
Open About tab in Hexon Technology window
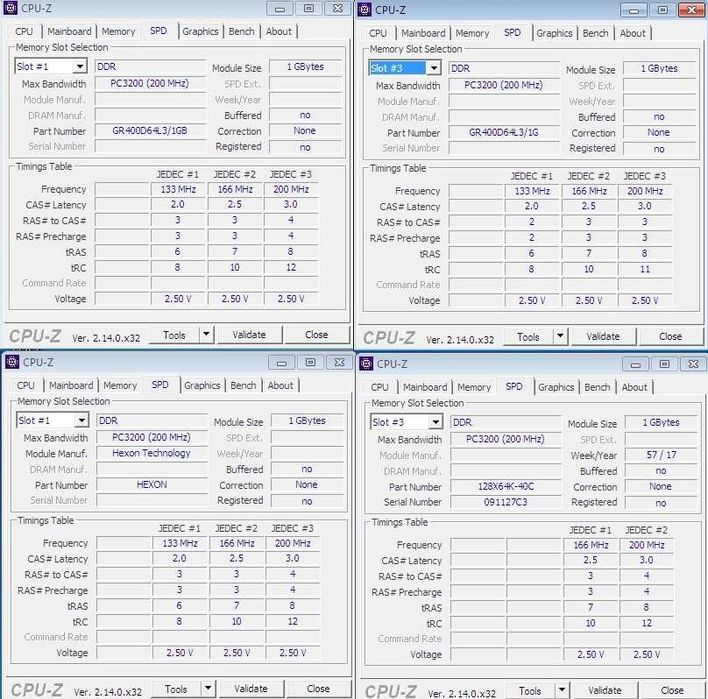[280, 386]
